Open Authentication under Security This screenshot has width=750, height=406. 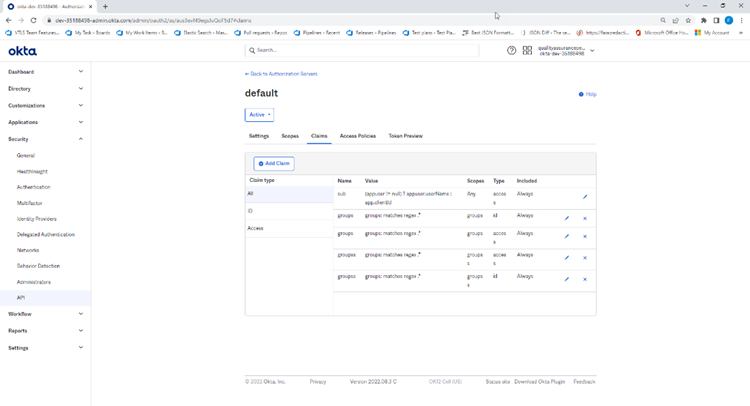(x=33, y=187)
